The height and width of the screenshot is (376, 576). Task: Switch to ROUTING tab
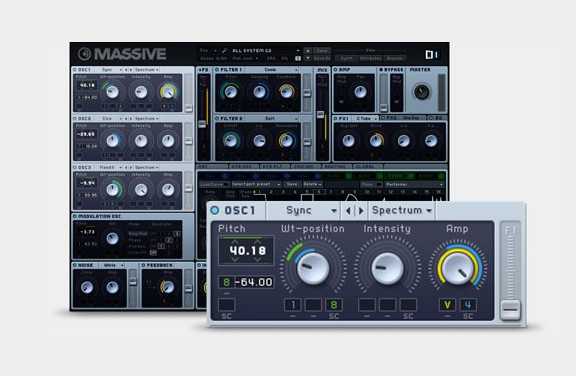(336, 167)
